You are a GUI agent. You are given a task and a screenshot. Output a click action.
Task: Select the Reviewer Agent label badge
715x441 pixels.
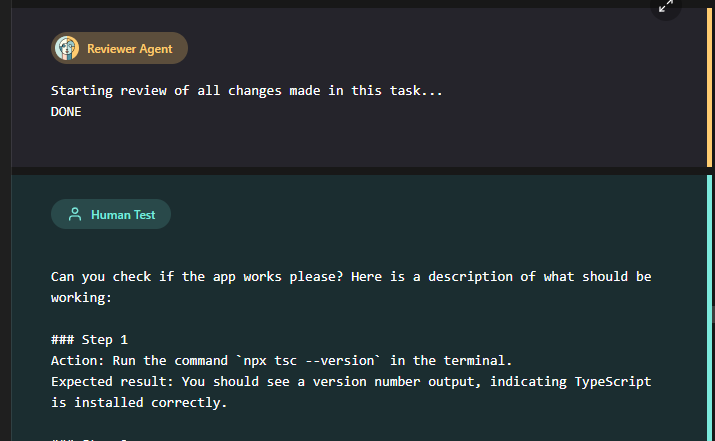(x=120, y=48)
